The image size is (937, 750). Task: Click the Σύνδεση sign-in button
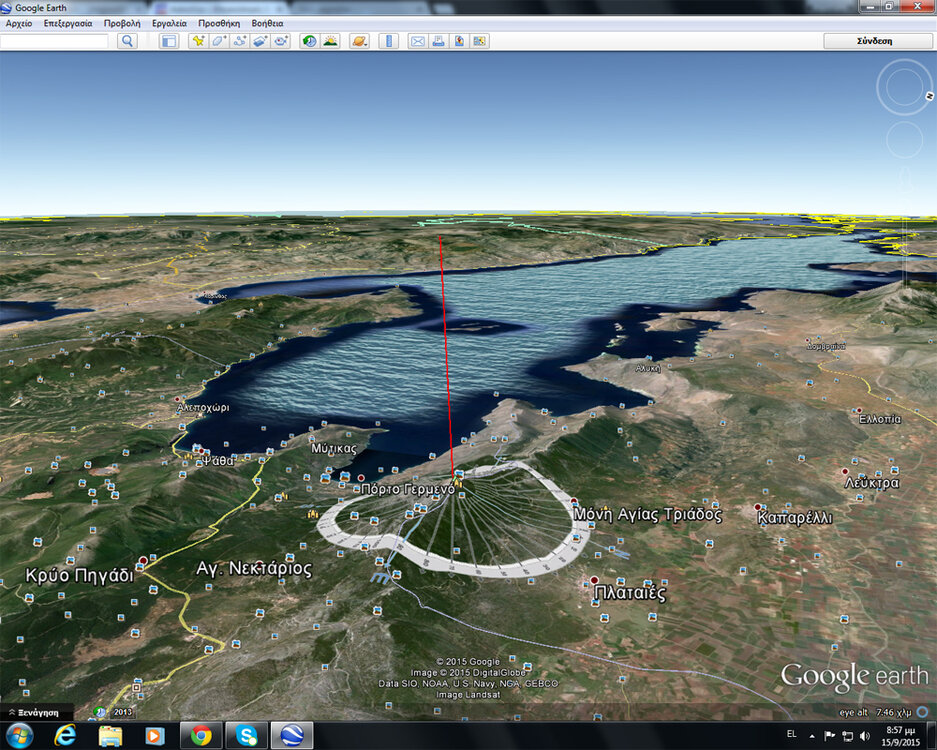click(x=874, y=41)
